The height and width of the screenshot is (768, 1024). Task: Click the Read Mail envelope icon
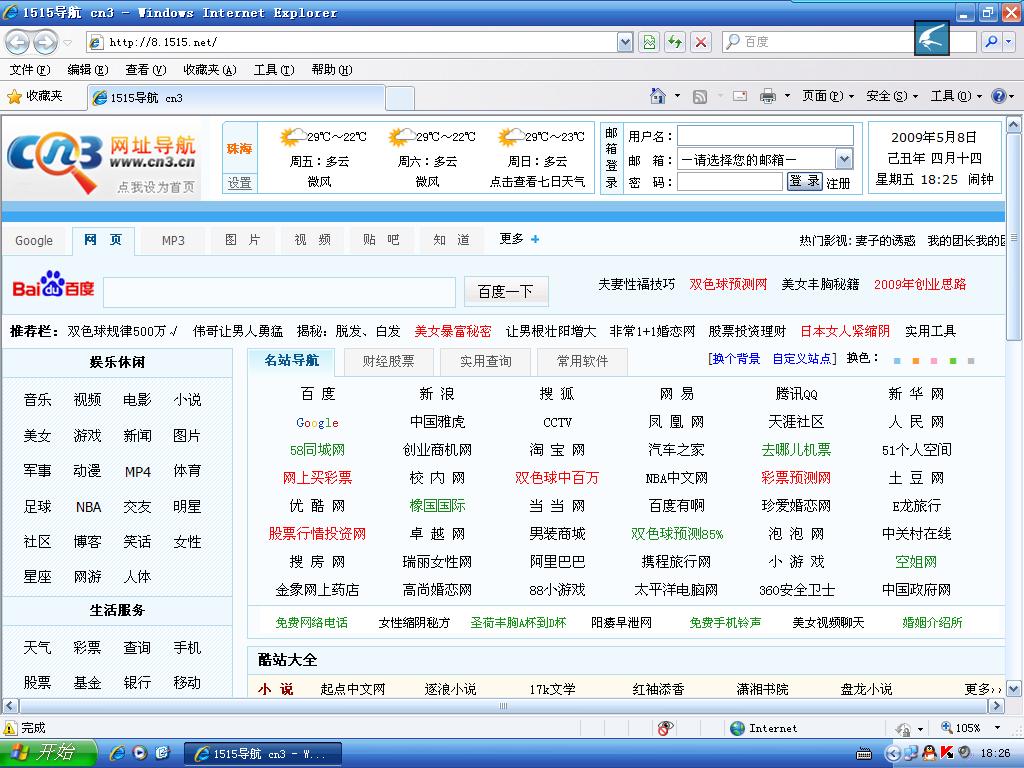pos(740,96)
